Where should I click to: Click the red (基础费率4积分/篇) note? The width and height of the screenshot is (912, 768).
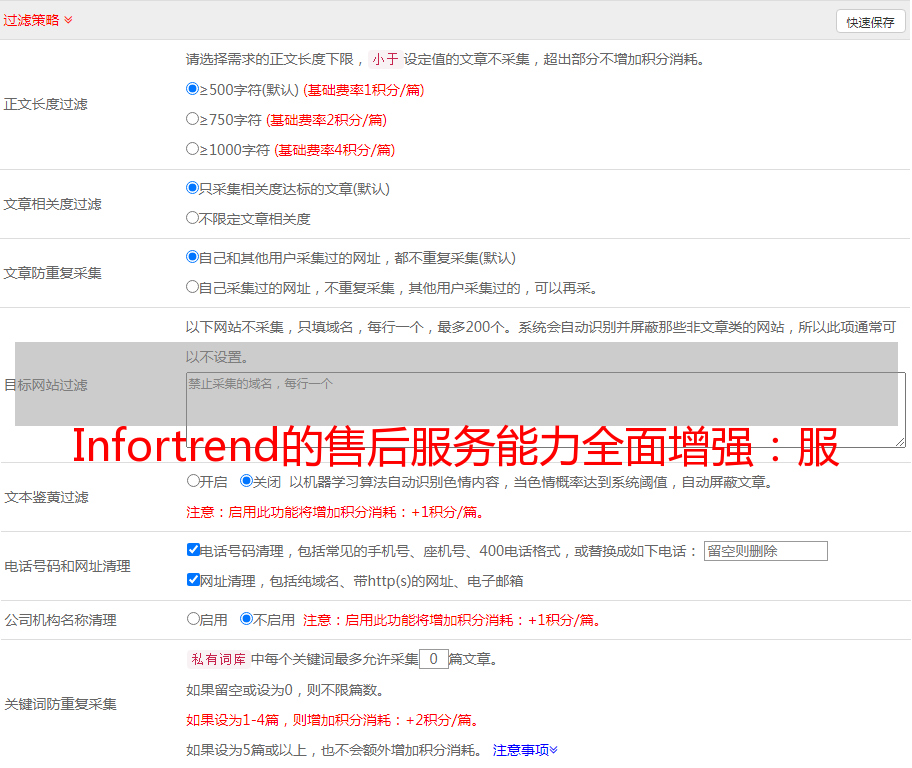coord(334,150)
